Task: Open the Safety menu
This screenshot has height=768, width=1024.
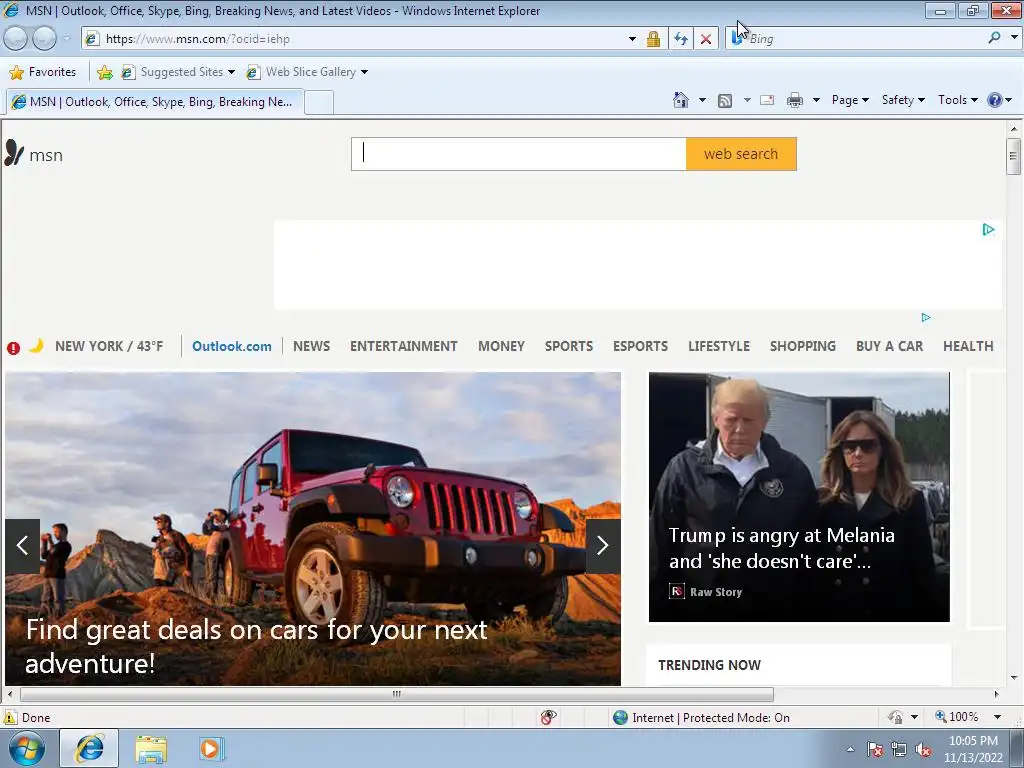Action: click(903, 100)
